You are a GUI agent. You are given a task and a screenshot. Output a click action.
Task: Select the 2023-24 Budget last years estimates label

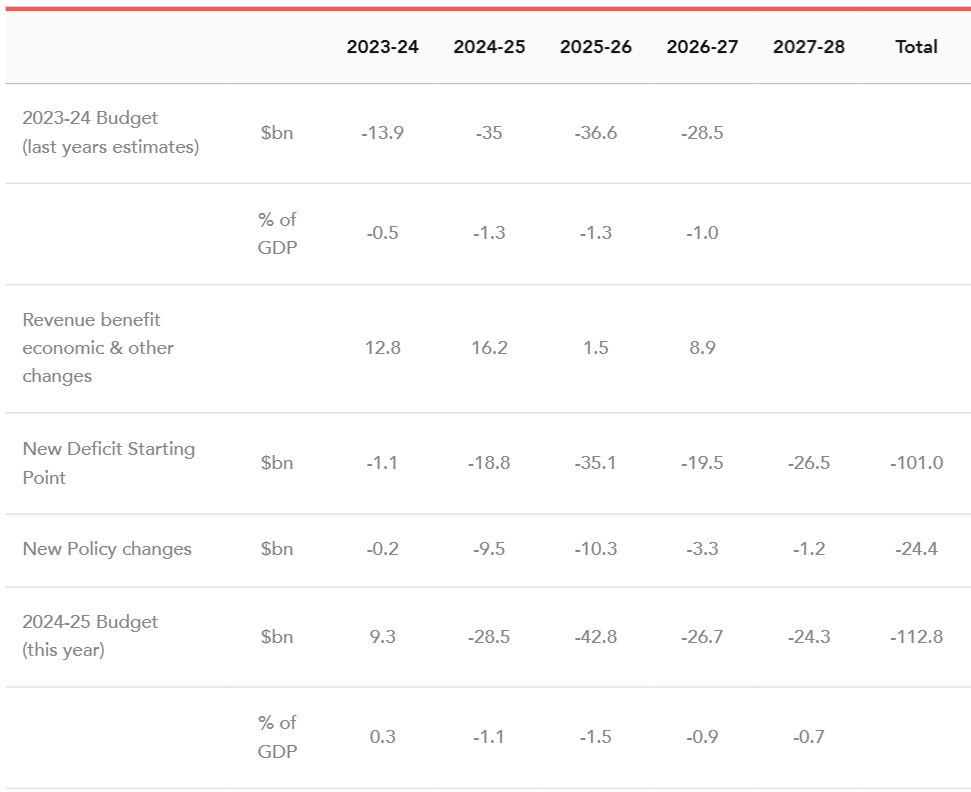tap(110, 132)
